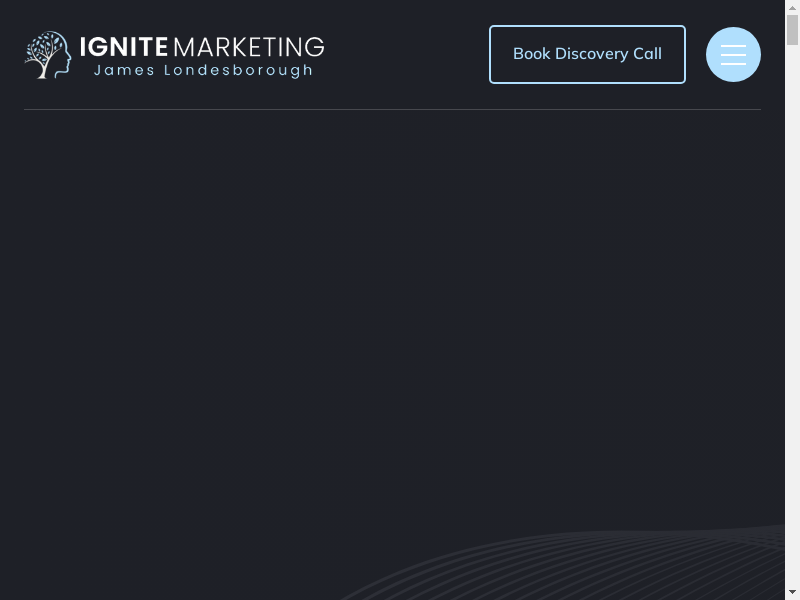Click the vertical scrollbar thumb
Viewport: 800px width, 600px height.
[x=792, y=30]
